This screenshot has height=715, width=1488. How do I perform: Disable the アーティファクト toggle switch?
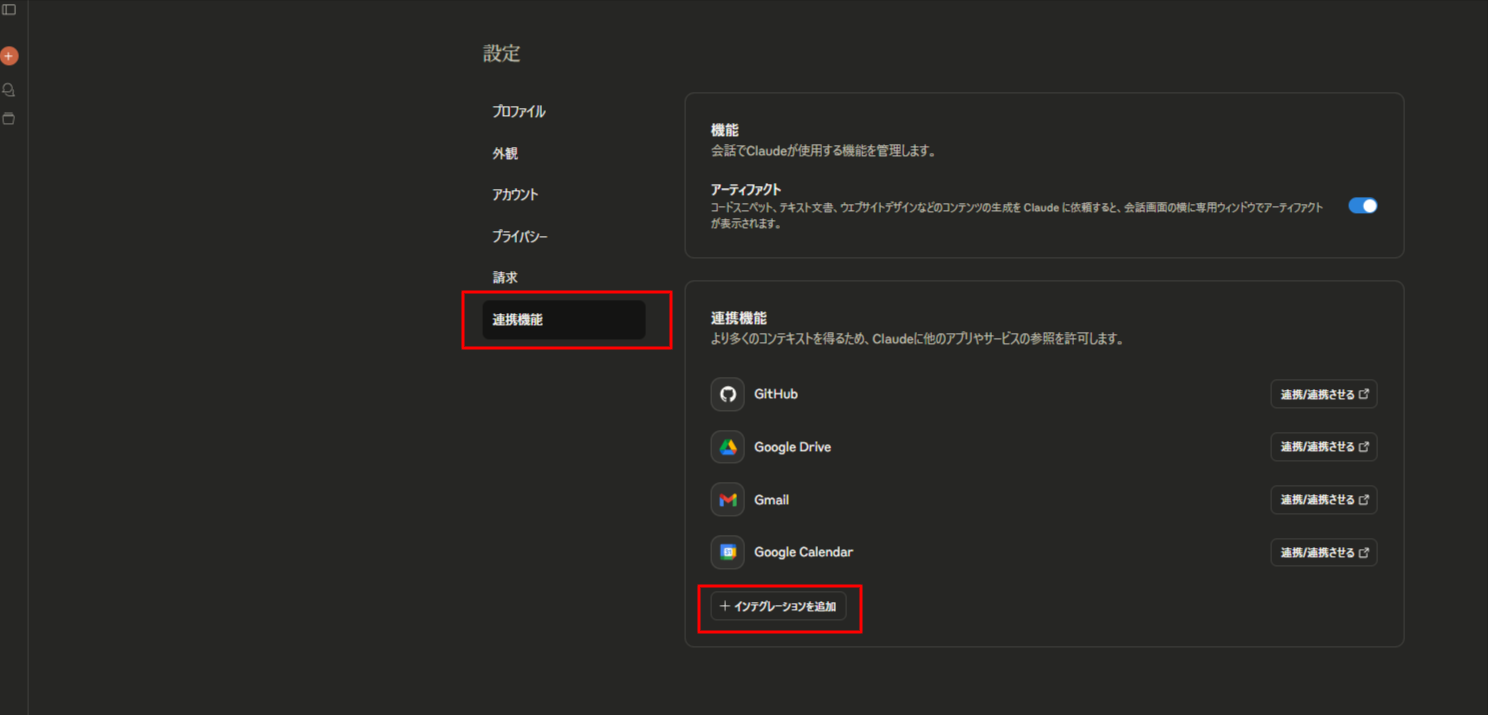click(x=1362, y=206)
